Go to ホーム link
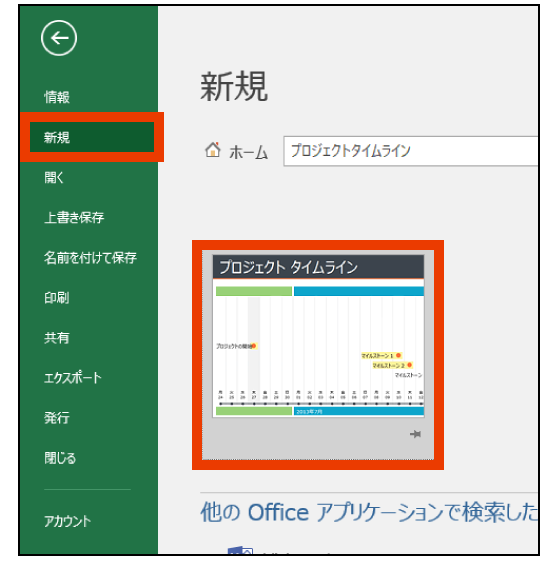Viewport: 556px width, 562px height. [x=248, y=152]
